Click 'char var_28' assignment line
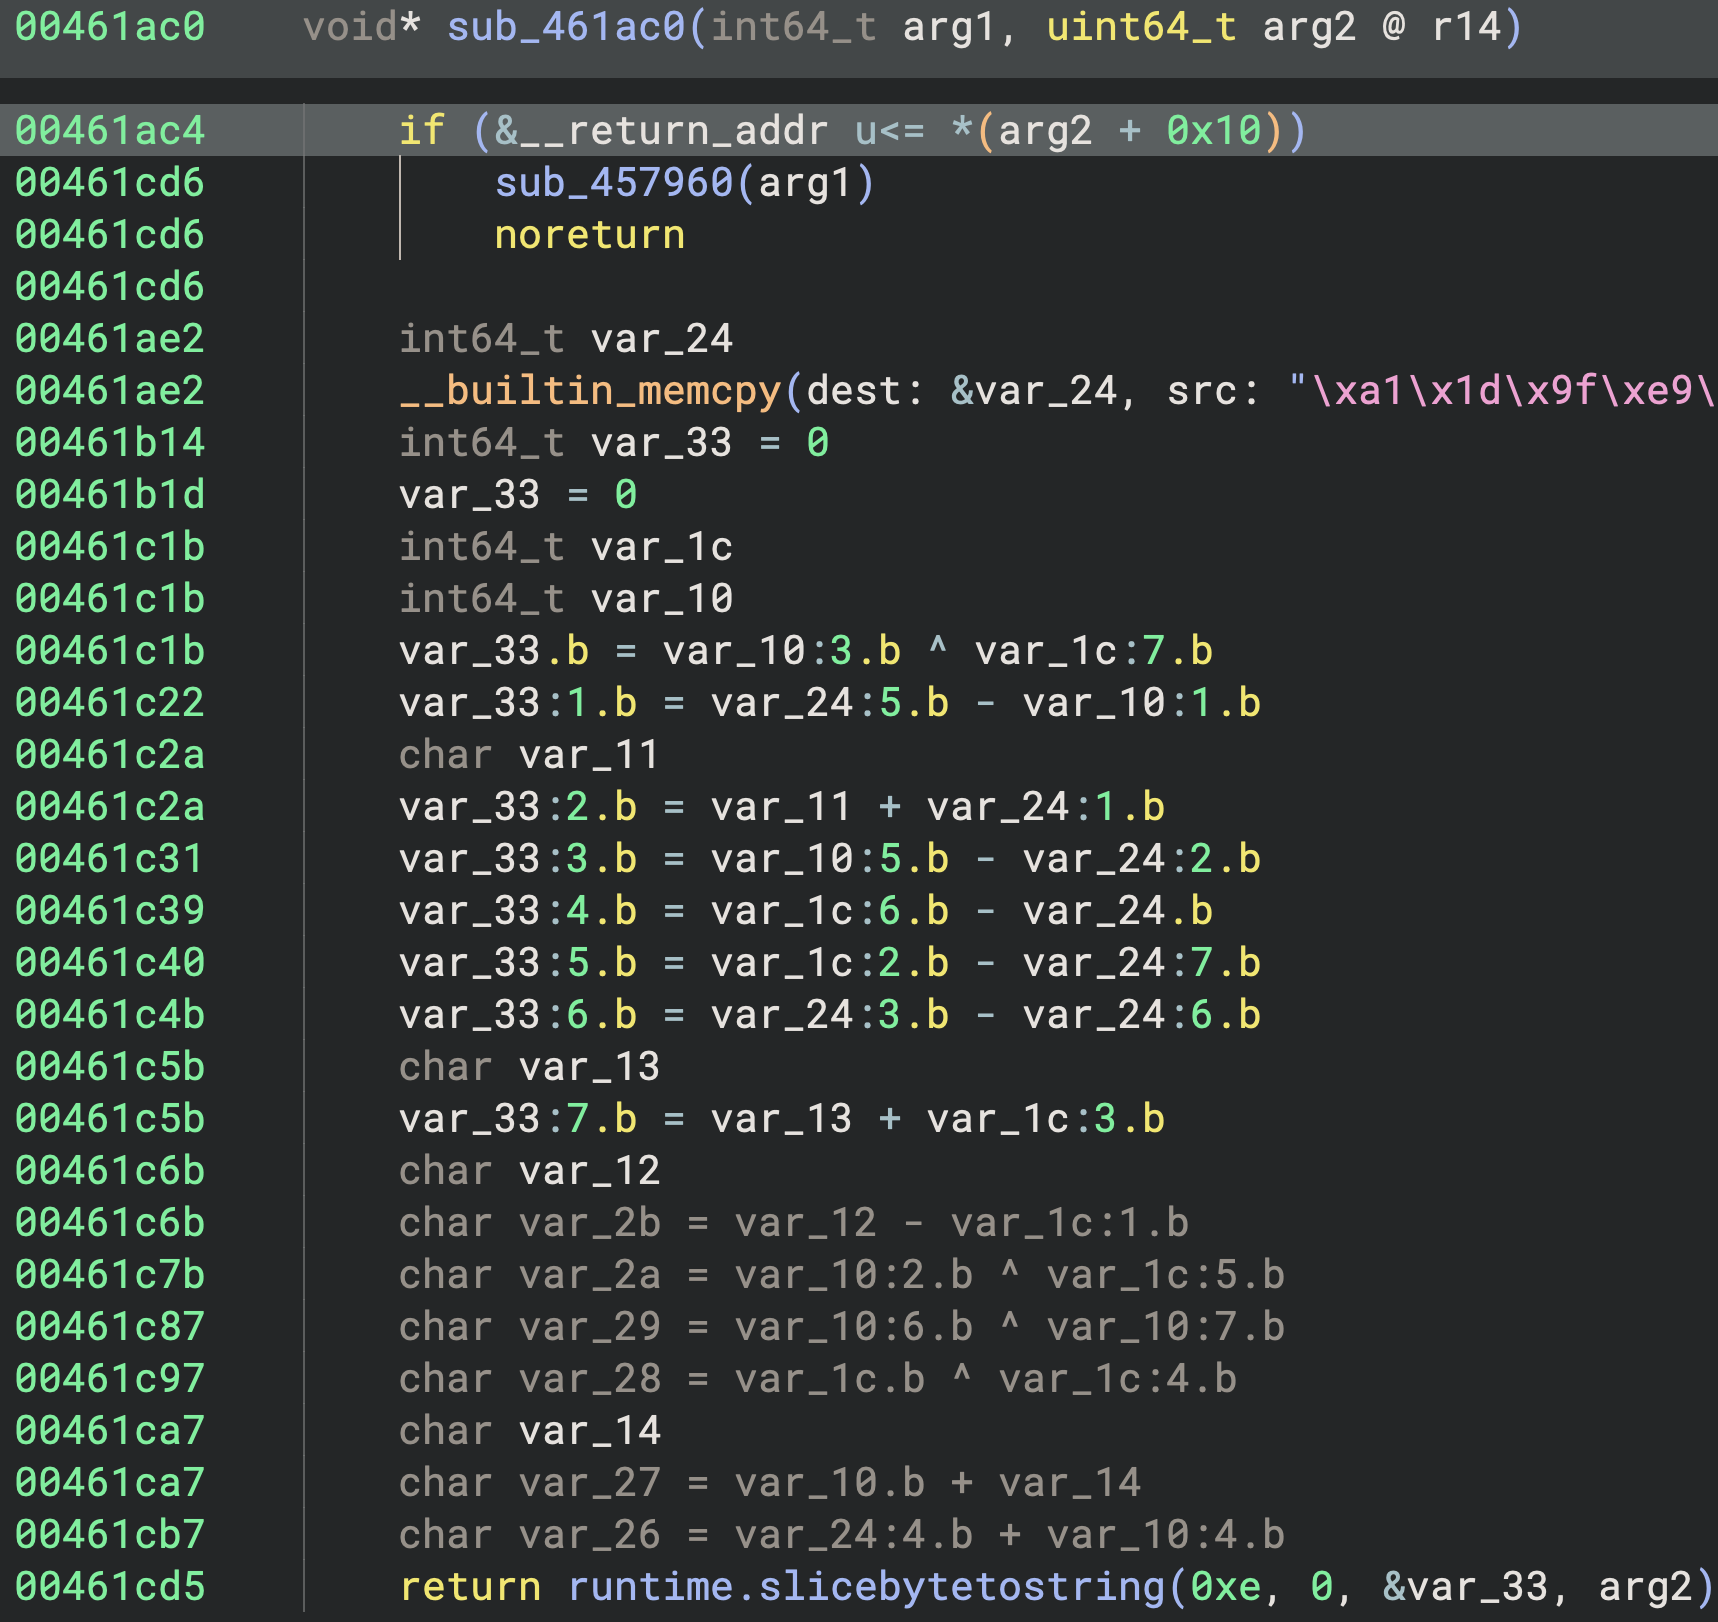 point(818,1379)
